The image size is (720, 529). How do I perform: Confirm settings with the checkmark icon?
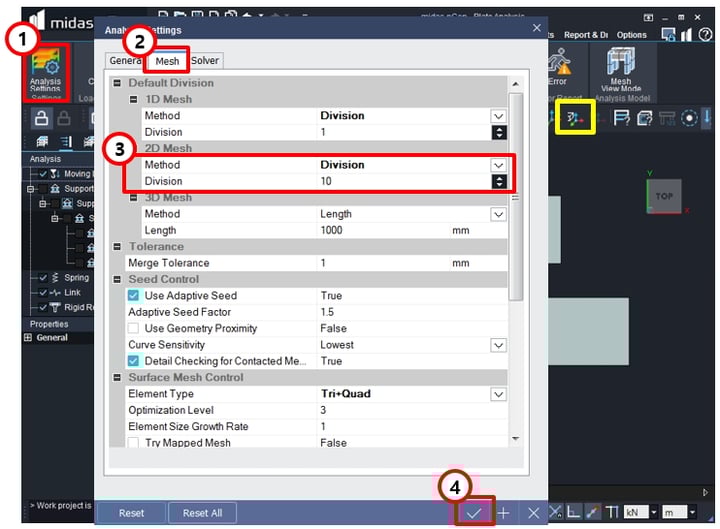[474, 512]
